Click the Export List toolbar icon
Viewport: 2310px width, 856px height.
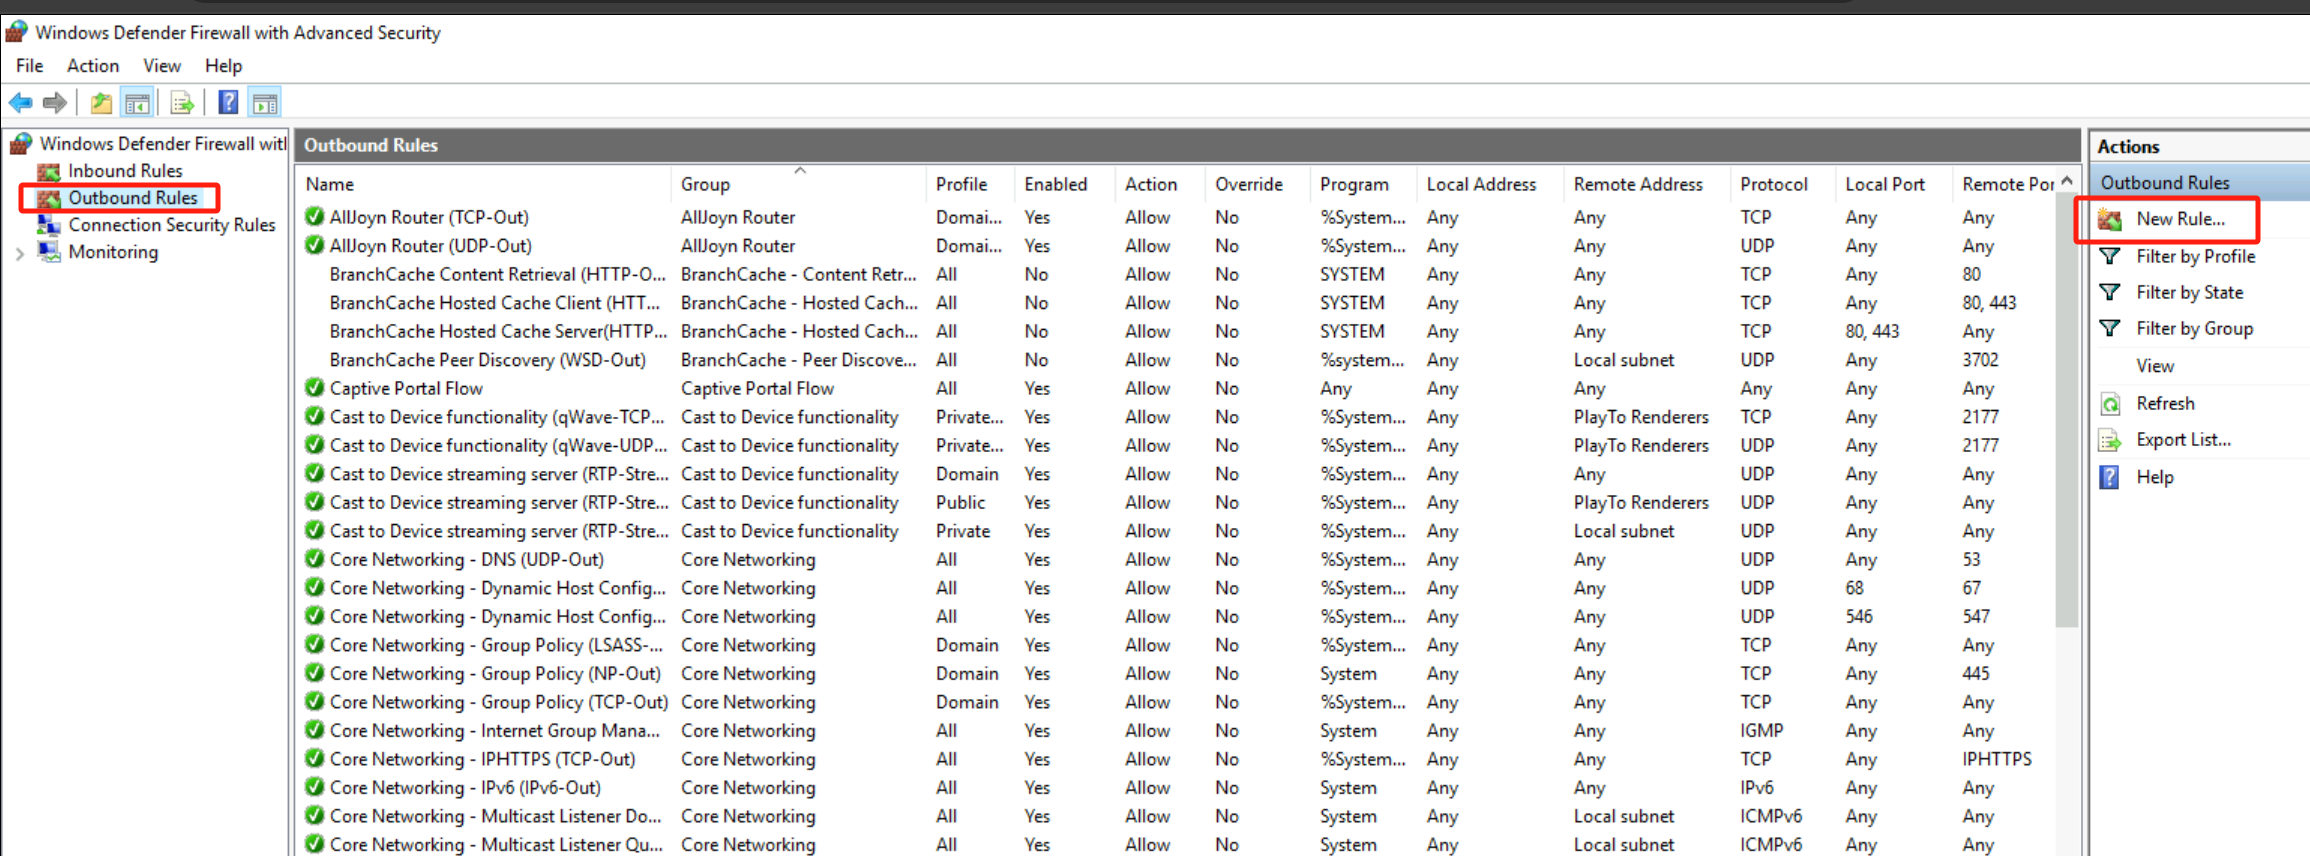pyautogui.click(x=182, y=102)
